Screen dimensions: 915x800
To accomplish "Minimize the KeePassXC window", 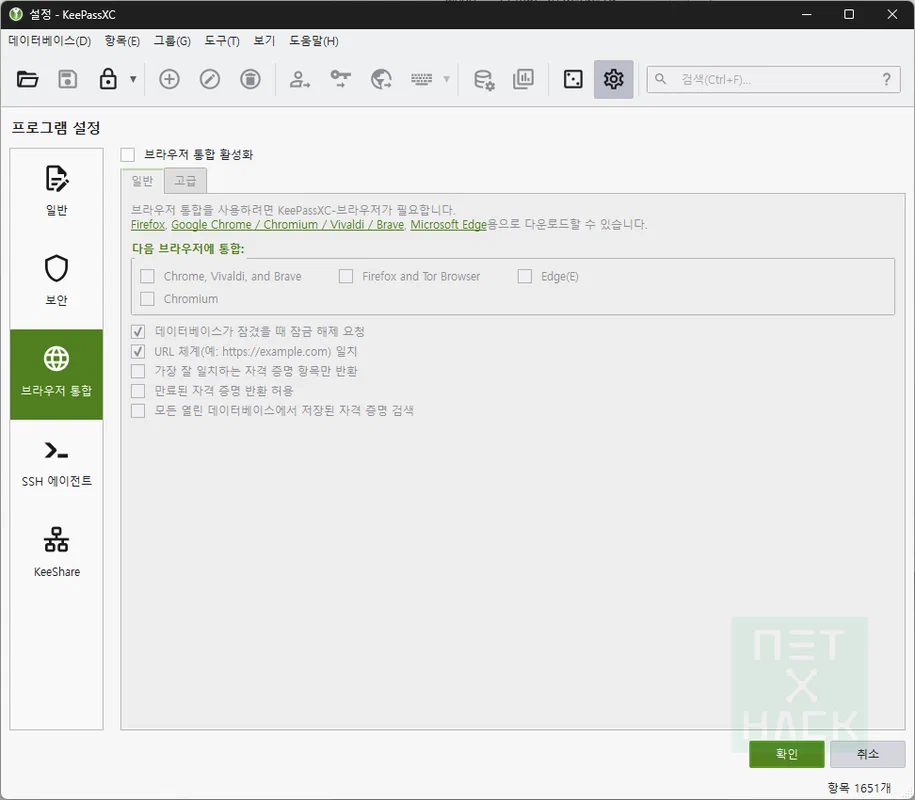I will (x=806, y=14).
